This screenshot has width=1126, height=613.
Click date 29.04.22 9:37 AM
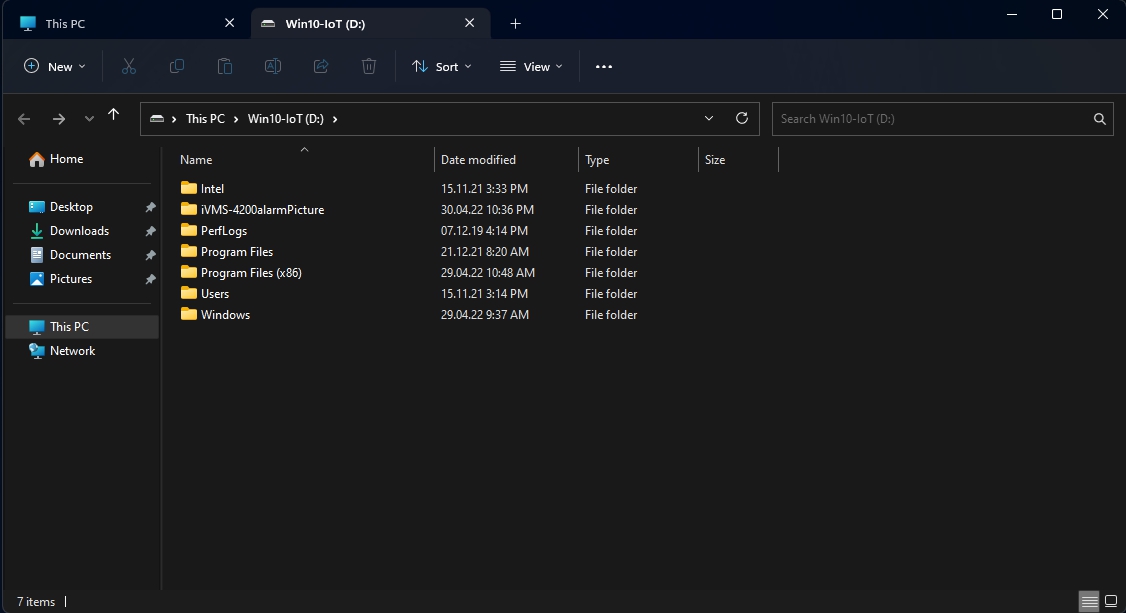[485, 314]
